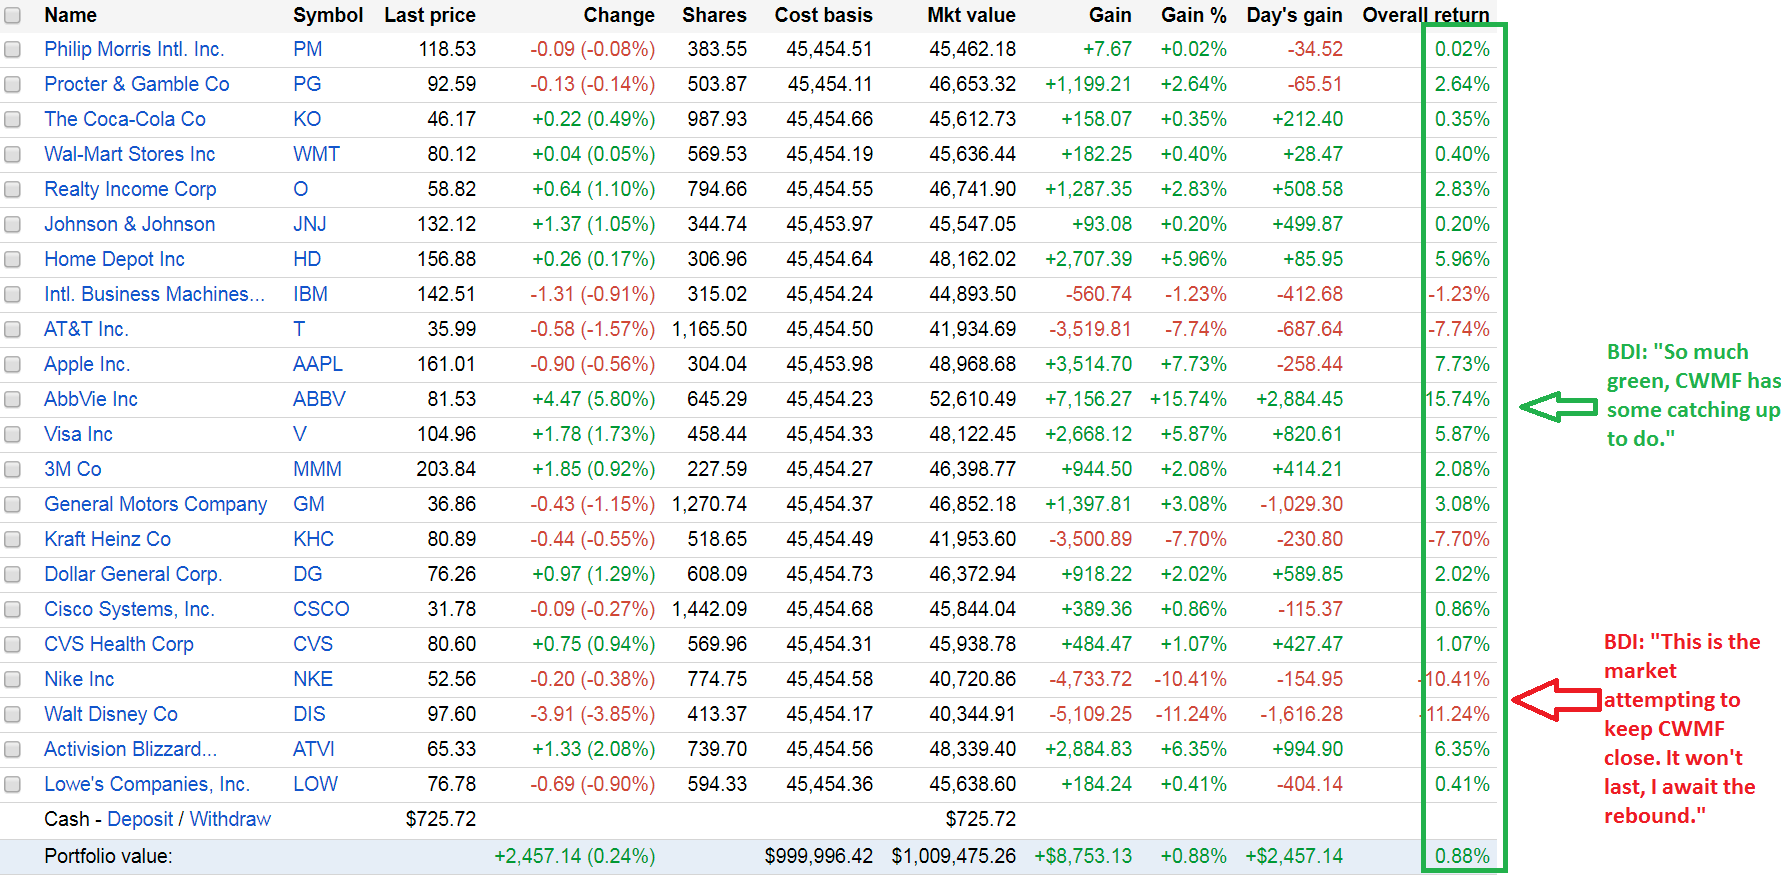Image resolution: width=1786 pixels, height=876 pixels.
Task: Check the box next to Walt Disney Co
Action: [12, 715]
